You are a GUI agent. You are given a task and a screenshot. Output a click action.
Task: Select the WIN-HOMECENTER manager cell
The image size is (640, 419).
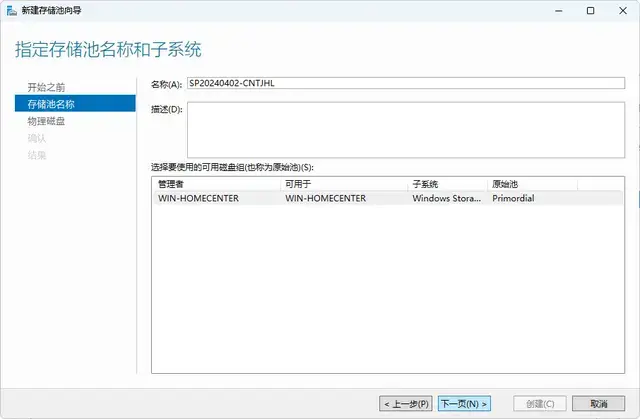(198, 198)
